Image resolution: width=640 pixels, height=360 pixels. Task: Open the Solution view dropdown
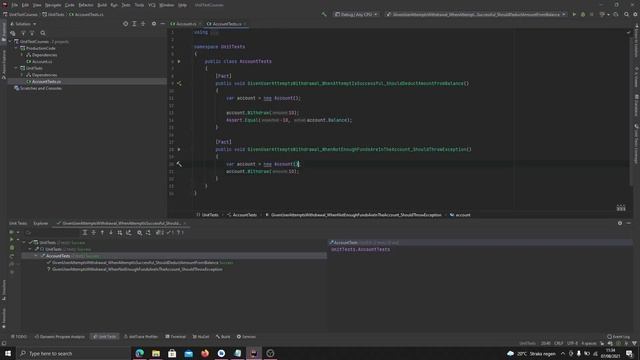tap(23, 24)
